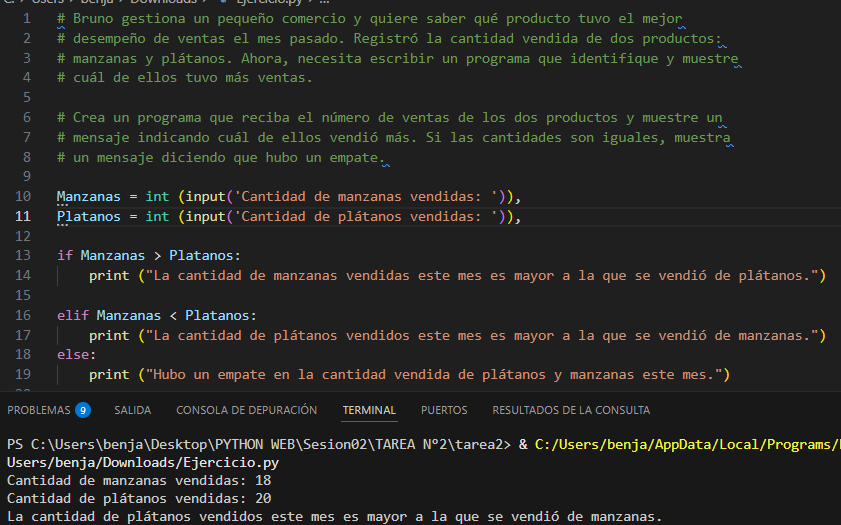Click terminal output 'Cantidad de manzanas vendidas: 18'
841x525 pixels.
[139, 480]
